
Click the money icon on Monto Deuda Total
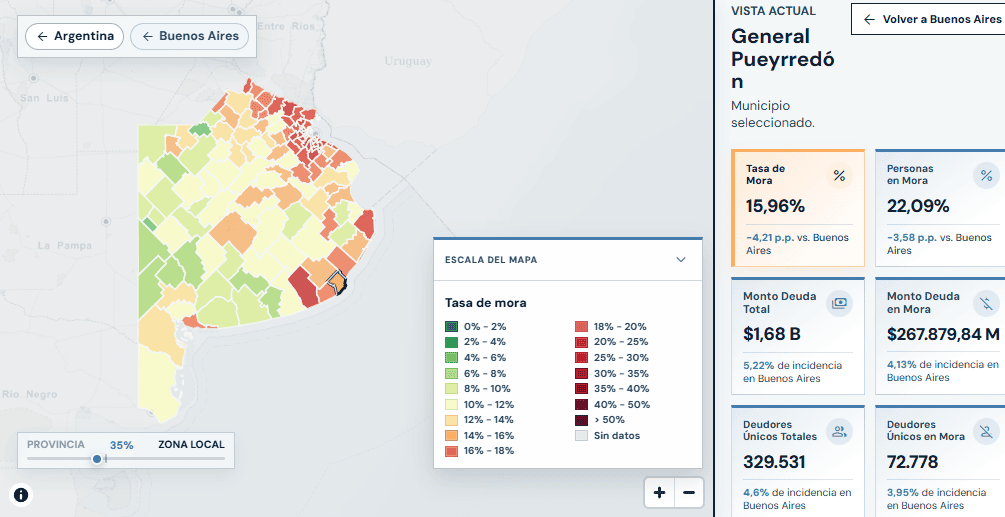point(839,303)
